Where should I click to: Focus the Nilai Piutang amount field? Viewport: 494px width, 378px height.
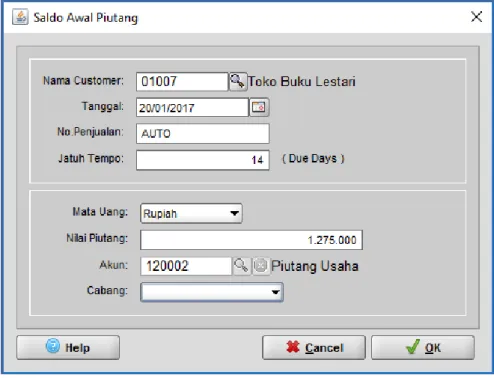point(251,240)
